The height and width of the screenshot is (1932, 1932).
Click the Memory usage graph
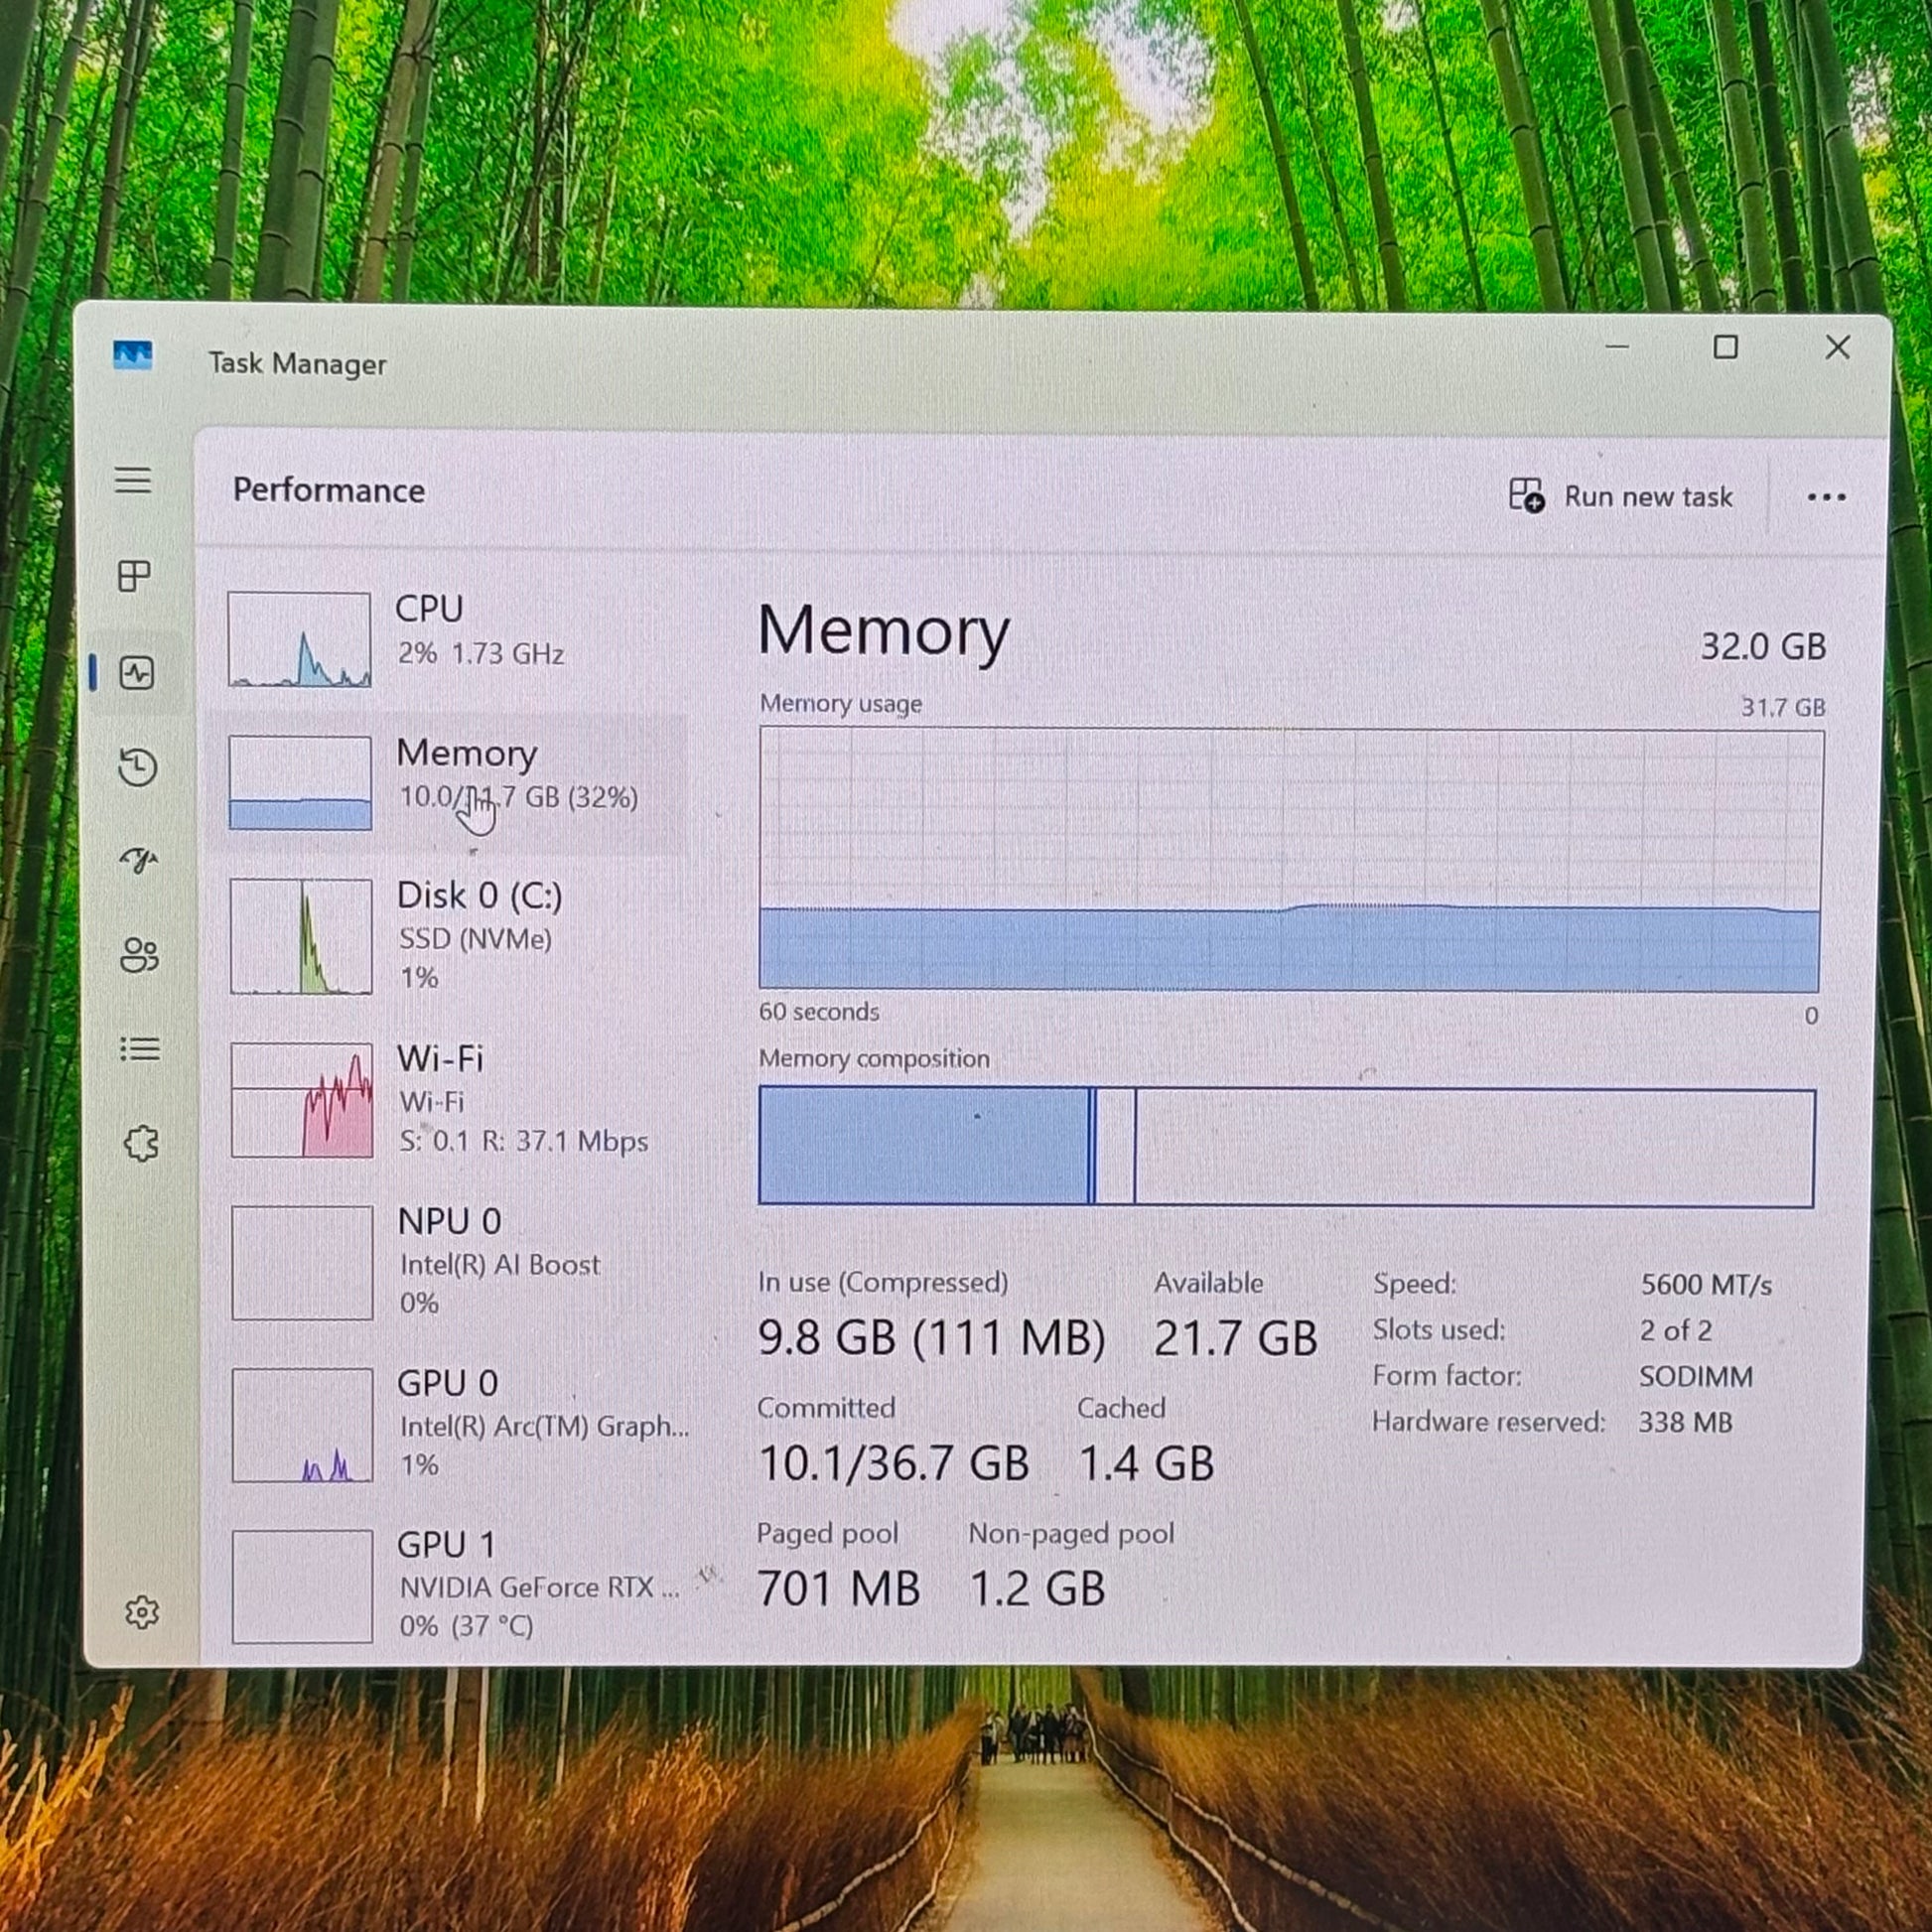(1290, 860)
